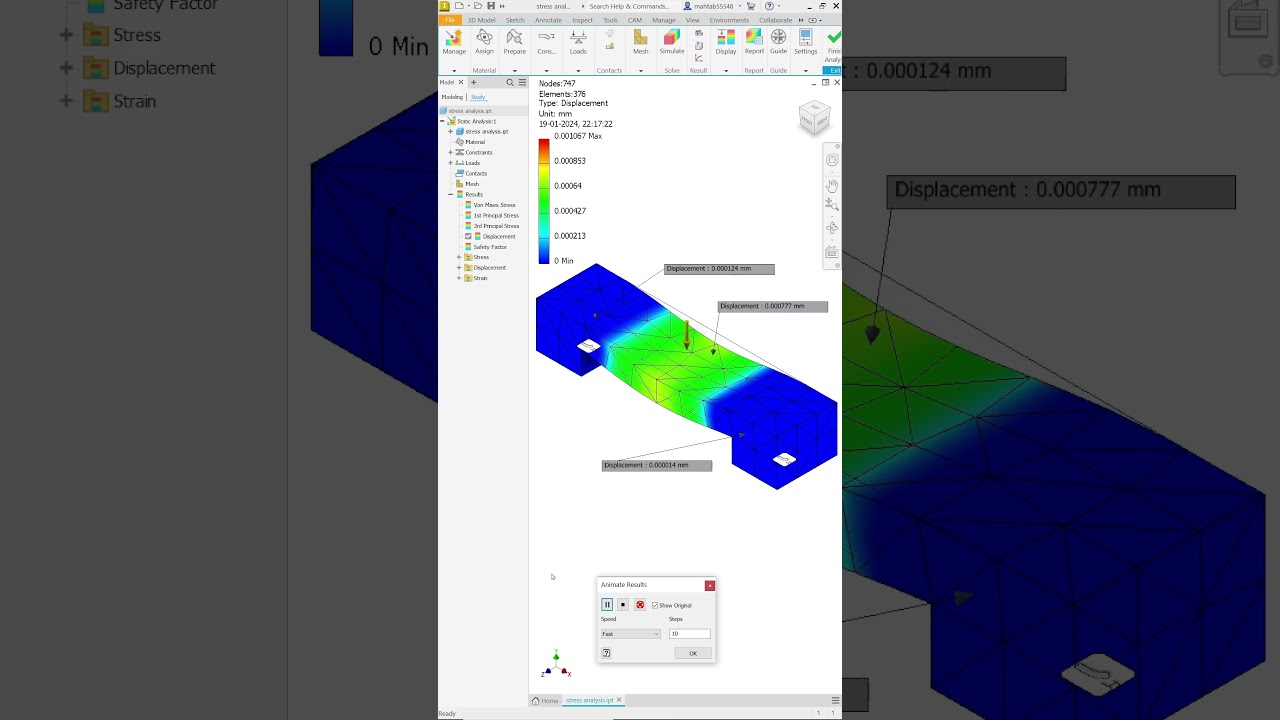
Task: Open the Loads ribbon tool
Action: tap(578, 41)
